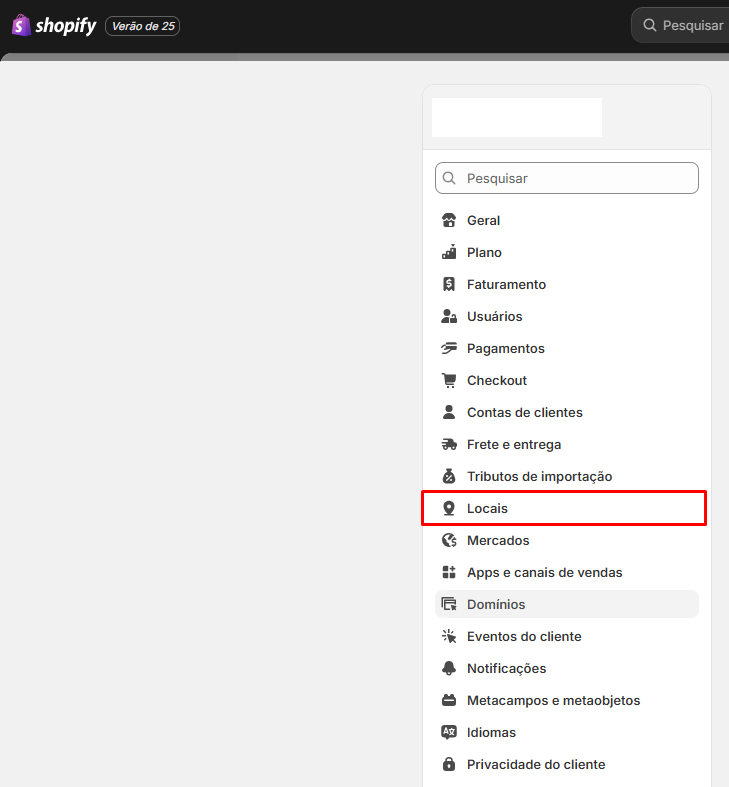Open Mercados settings
Screen dimensions: 729x787
point(567,541)
